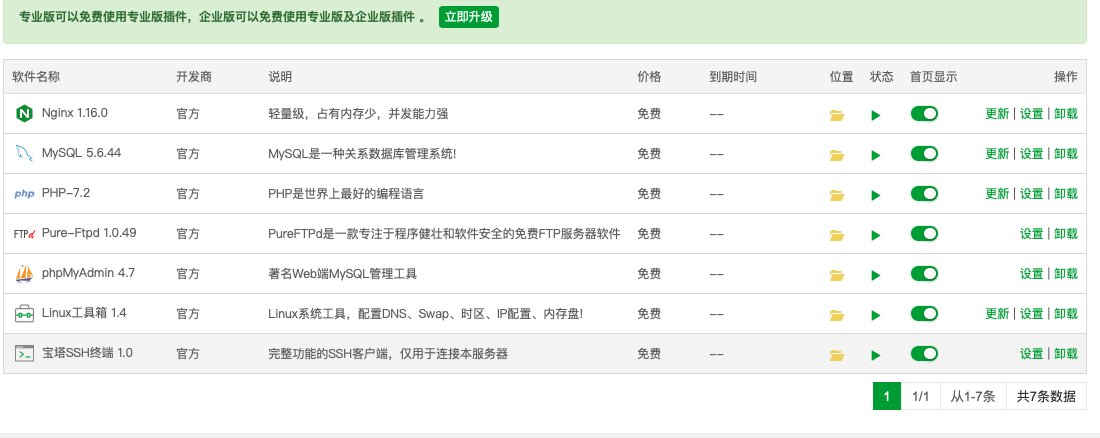The width and height of the screenshot is (1100, 438).
Task: Toggle phpMyAdmin homepage display switch
Action: point(924,273)
